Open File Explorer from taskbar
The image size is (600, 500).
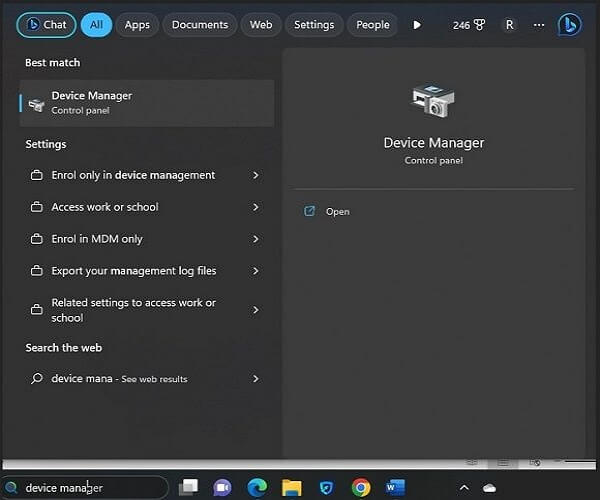tap(292, 488)
